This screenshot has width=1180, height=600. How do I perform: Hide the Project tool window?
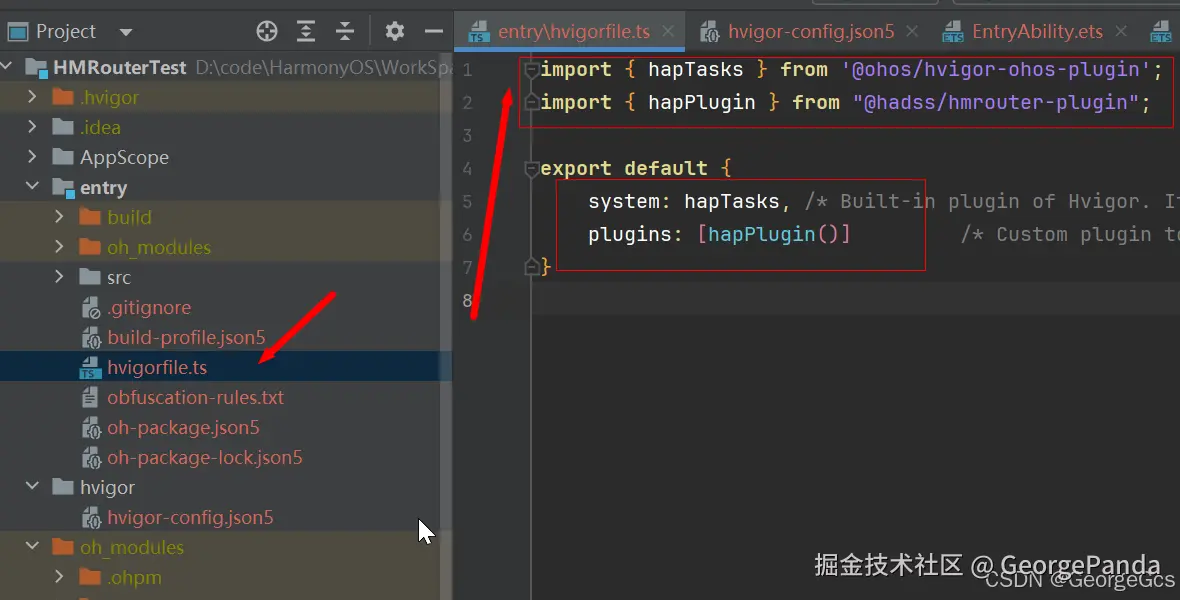coord(433,31)
